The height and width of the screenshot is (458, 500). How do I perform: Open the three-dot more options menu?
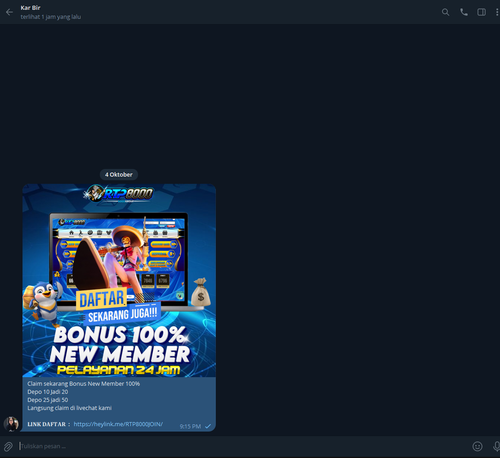pyautogui.click(x=497, y=12)
